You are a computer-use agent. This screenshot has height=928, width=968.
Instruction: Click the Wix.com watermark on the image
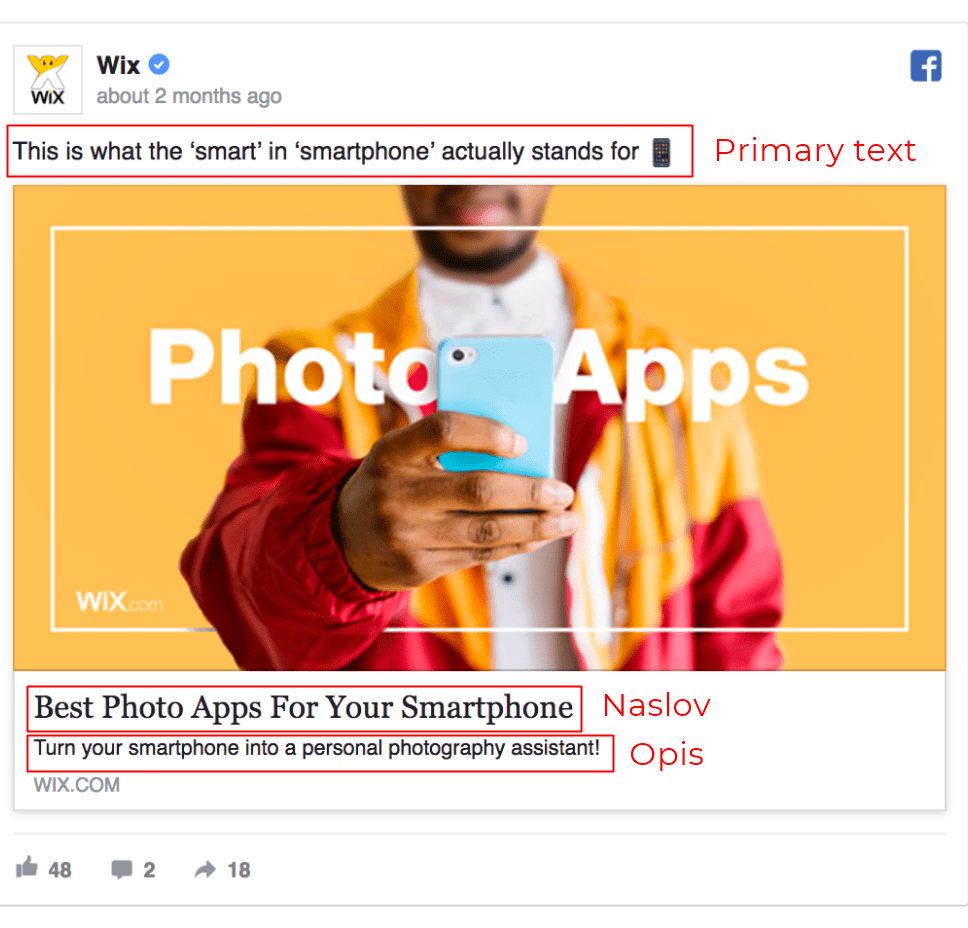pos(120,601)
